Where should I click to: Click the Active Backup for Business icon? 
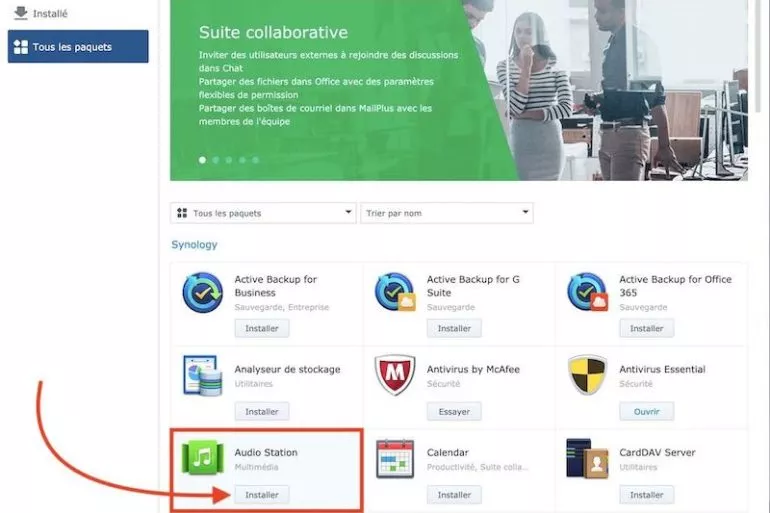(202, 293)
